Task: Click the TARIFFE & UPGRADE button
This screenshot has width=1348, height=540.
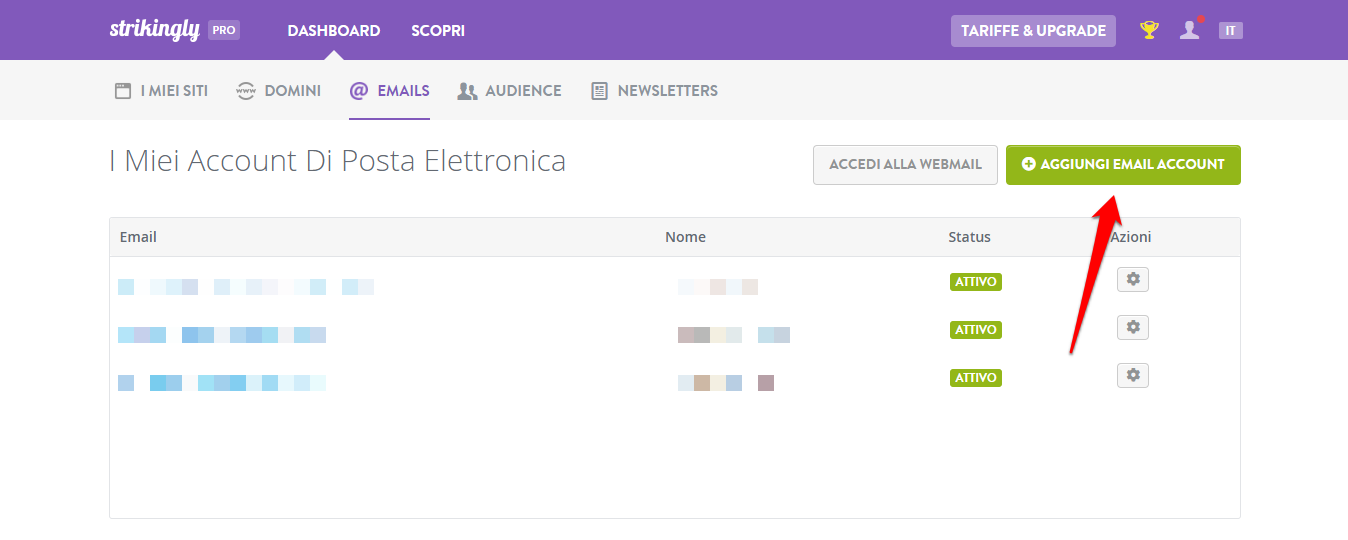Action: (x=1033, y=31)
